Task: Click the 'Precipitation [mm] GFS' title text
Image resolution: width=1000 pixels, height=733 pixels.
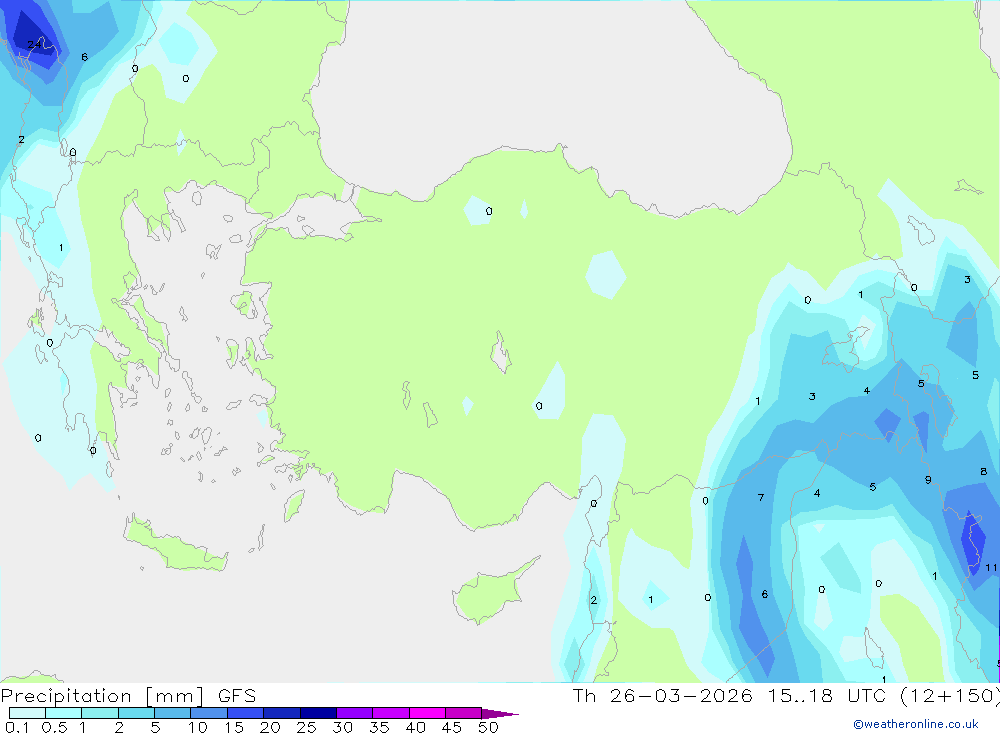Action: click(x=128, y=696)
